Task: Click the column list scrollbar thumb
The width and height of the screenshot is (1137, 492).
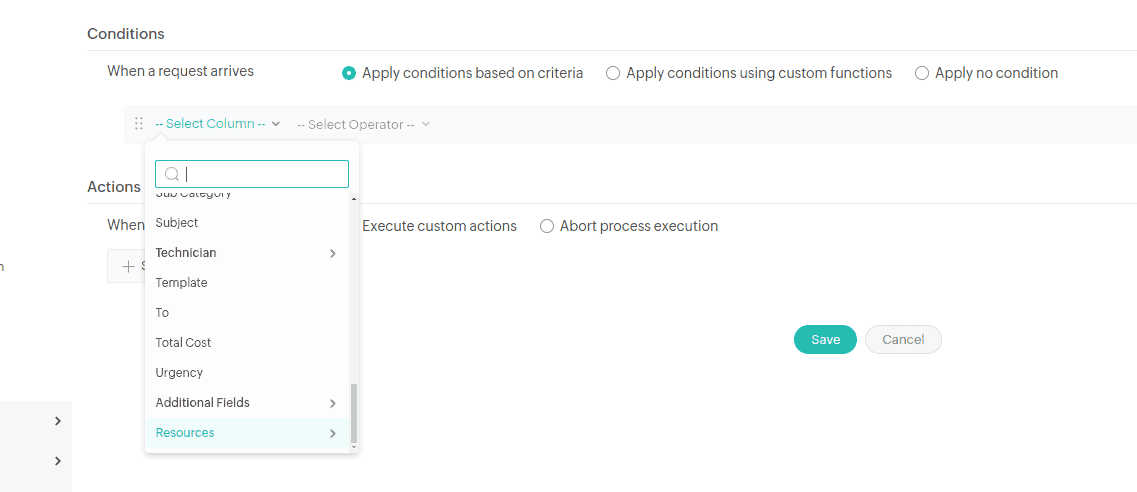Action: [353, 412]
